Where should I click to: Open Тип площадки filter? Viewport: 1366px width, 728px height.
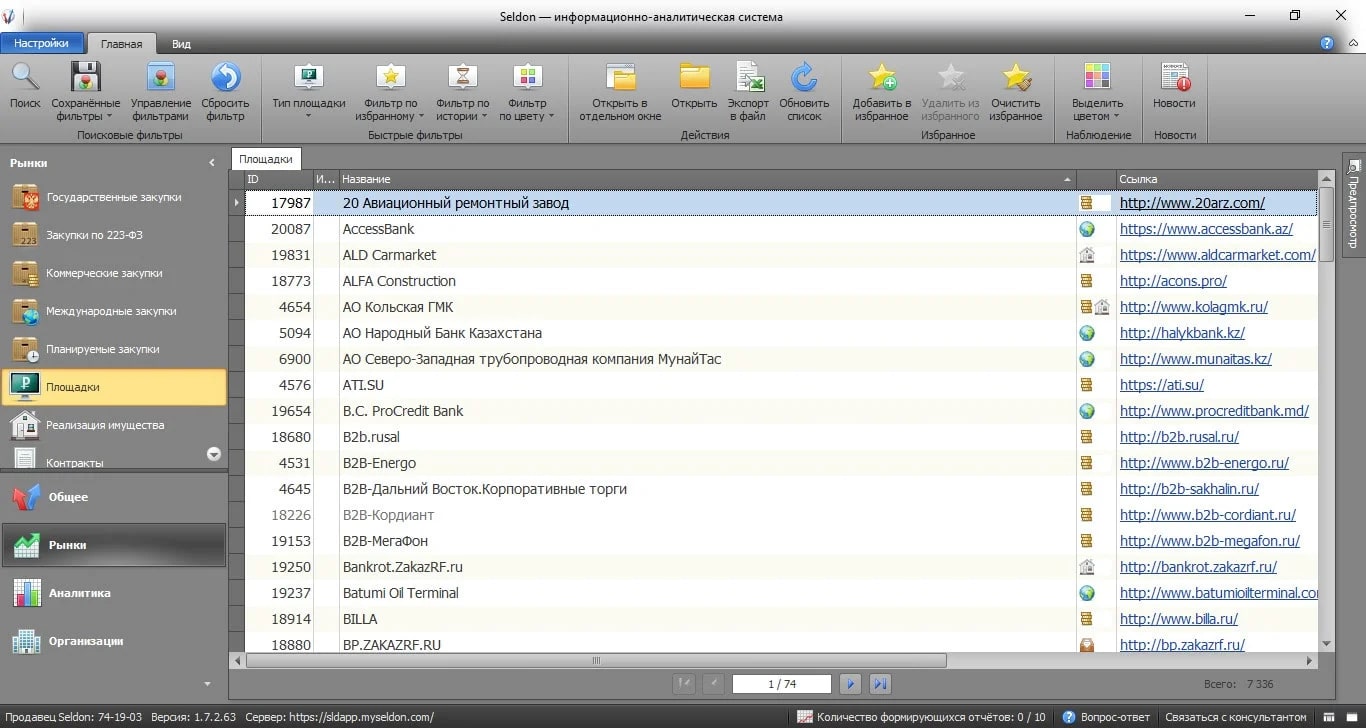click(x=309, y=91)
